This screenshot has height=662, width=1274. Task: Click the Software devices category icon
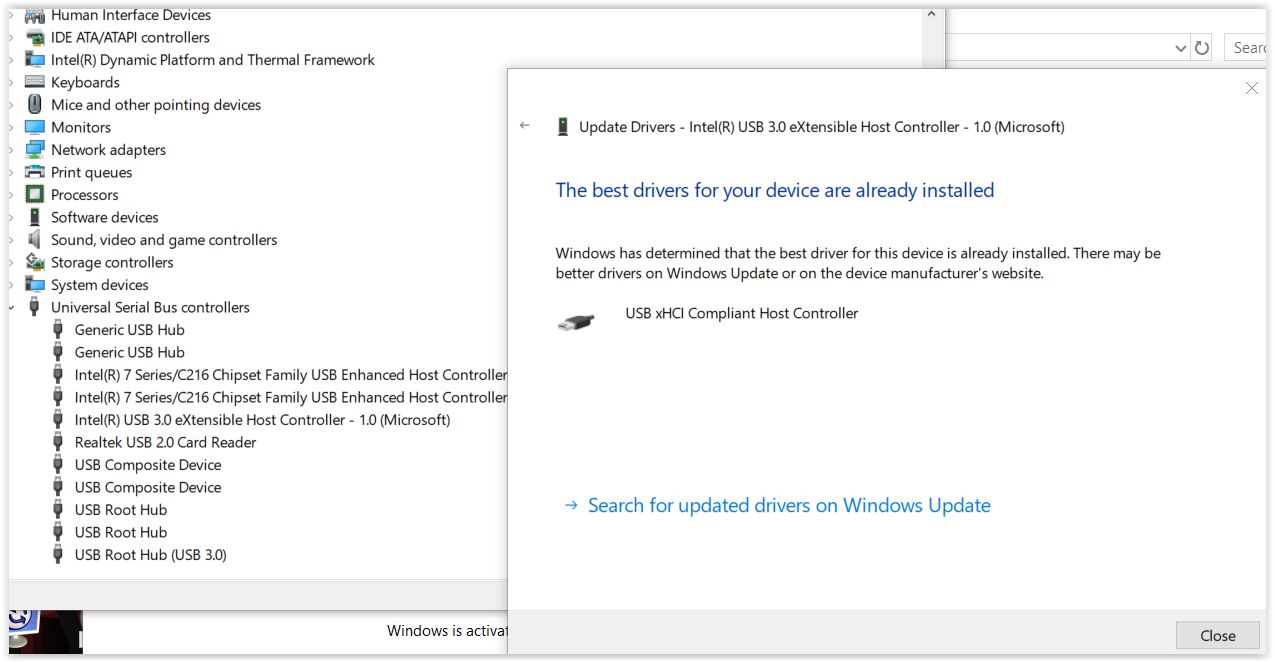(x=35, y=217)
